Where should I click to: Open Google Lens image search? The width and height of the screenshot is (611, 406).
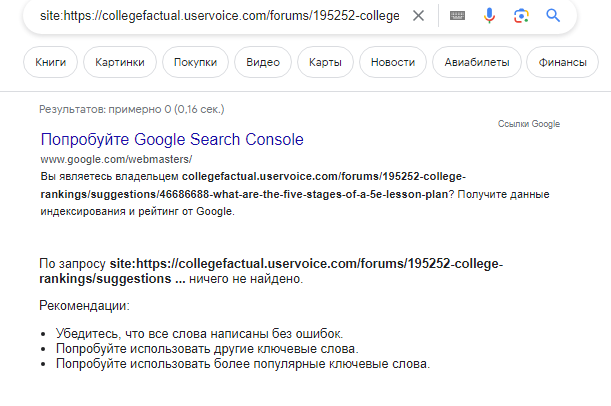click(521, 16)
